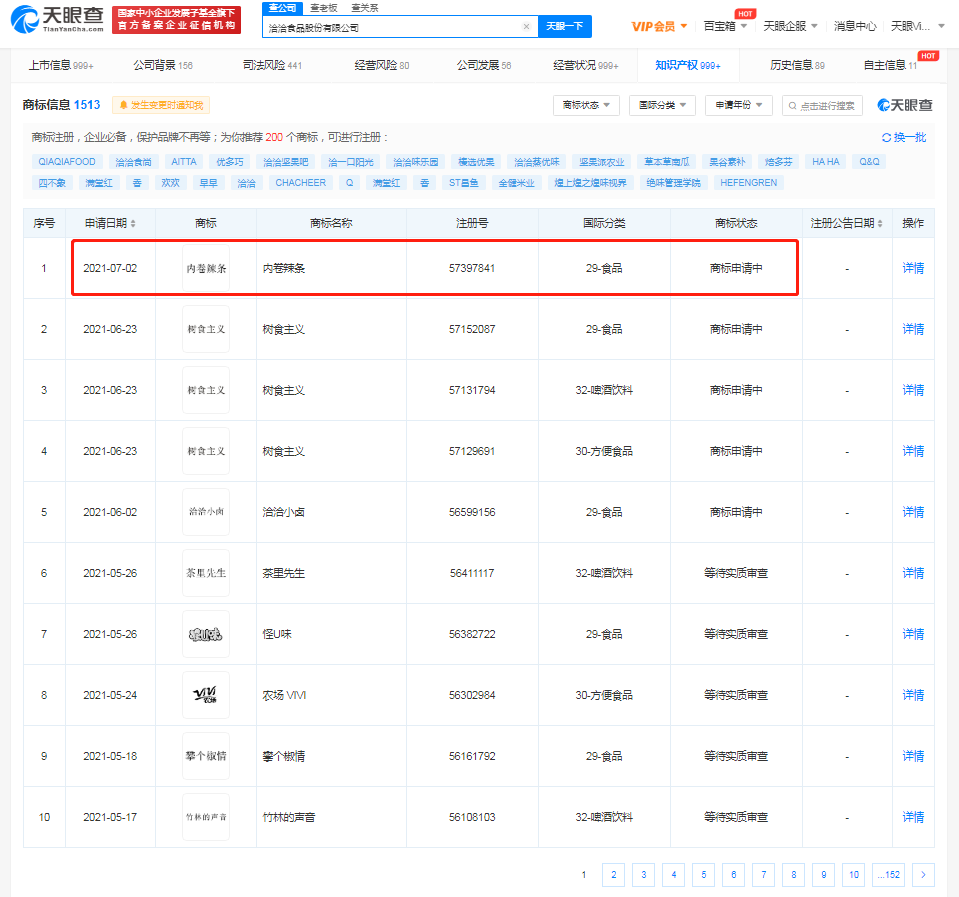Sort by 申请日期 column arrows
959x897 pixels.
(x=133, y=224)
